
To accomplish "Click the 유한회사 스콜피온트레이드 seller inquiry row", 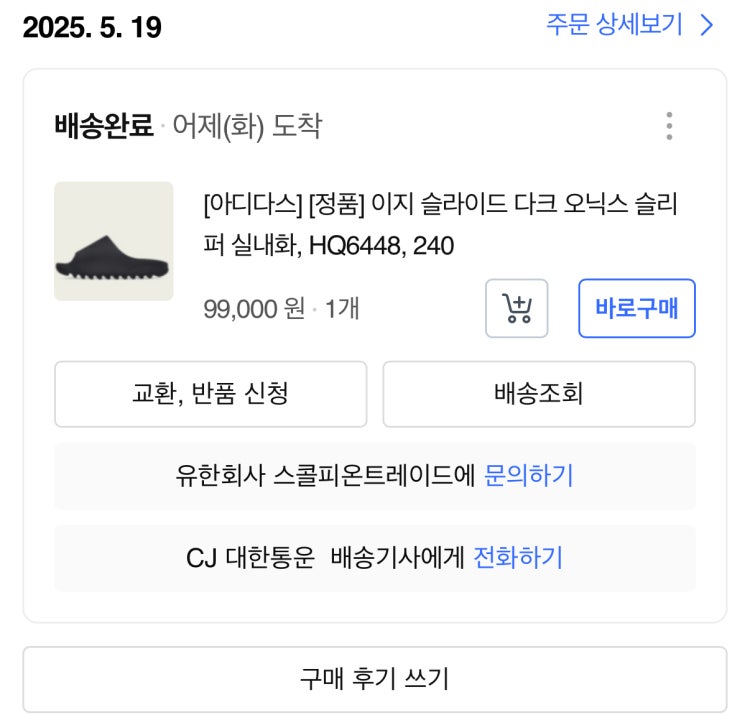I will 375,476.
